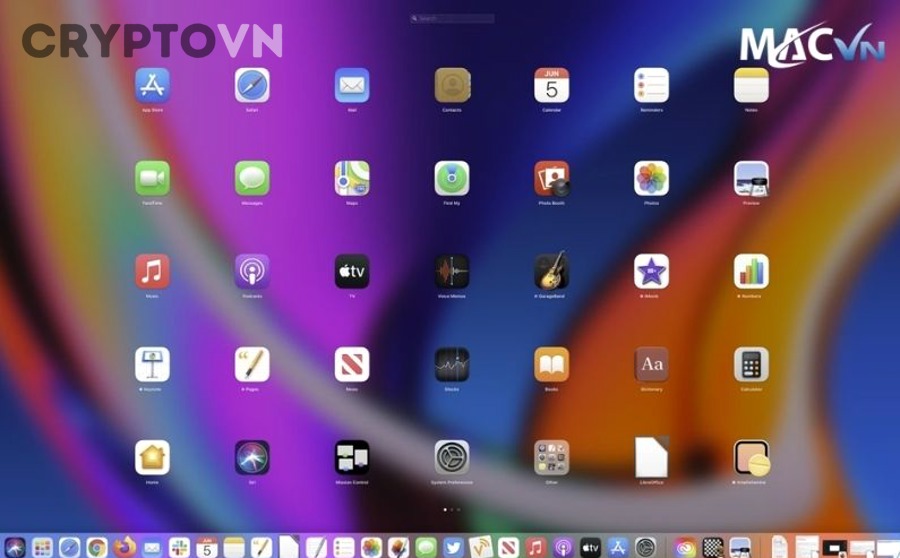Open News from the Dock
Image resolution: width=900 pixels, height=558 pixels.
pyautogui.click(x=509, y=548)
